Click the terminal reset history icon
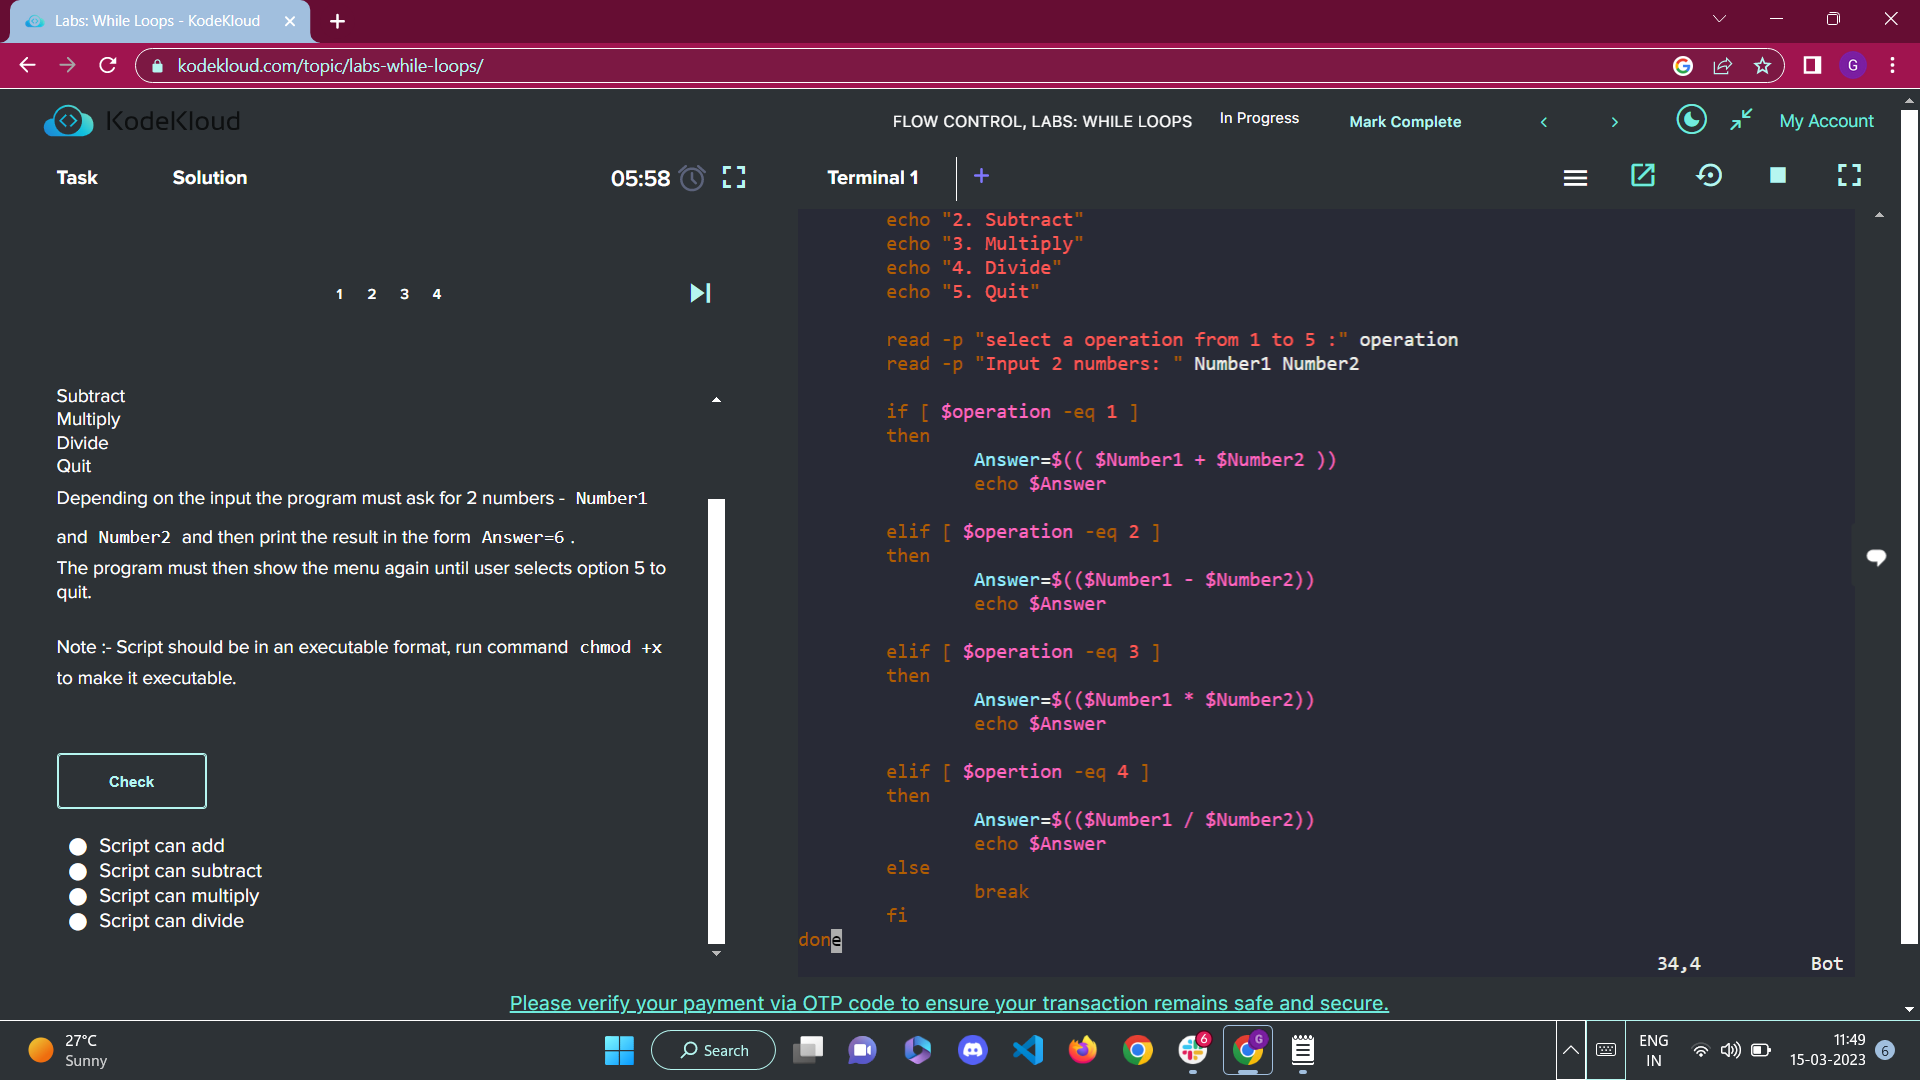Screen dimensions: 1920x1080 [x=1709, y=176]
